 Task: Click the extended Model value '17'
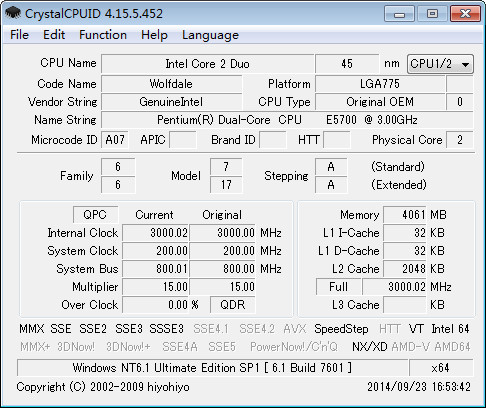226,185
